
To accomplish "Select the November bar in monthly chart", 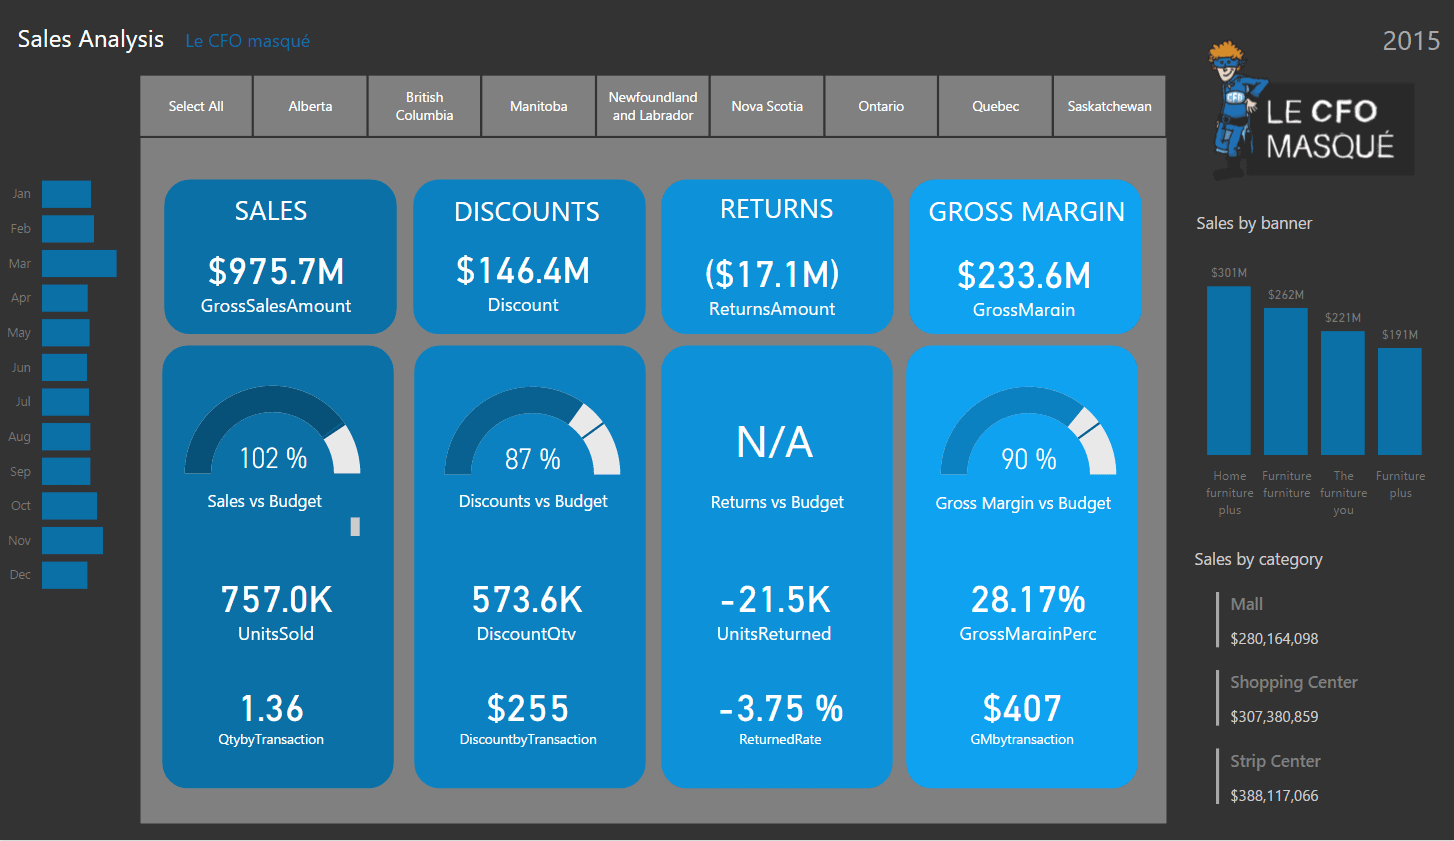I will click(x=72, y=541).
